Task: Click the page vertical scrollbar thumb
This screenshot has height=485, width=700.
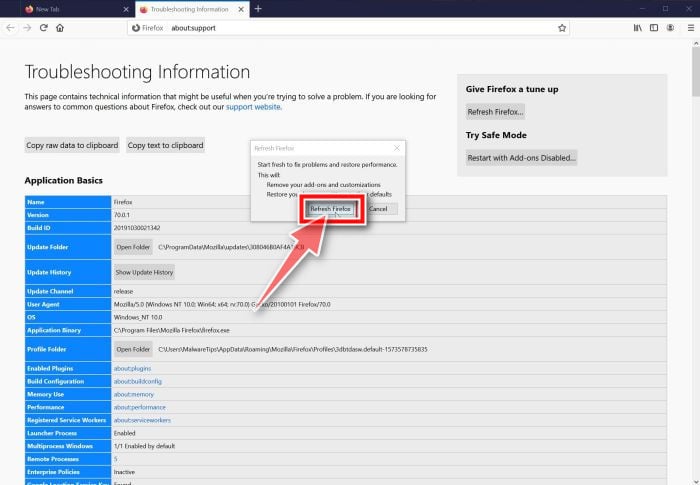Action: pos(696,71)
